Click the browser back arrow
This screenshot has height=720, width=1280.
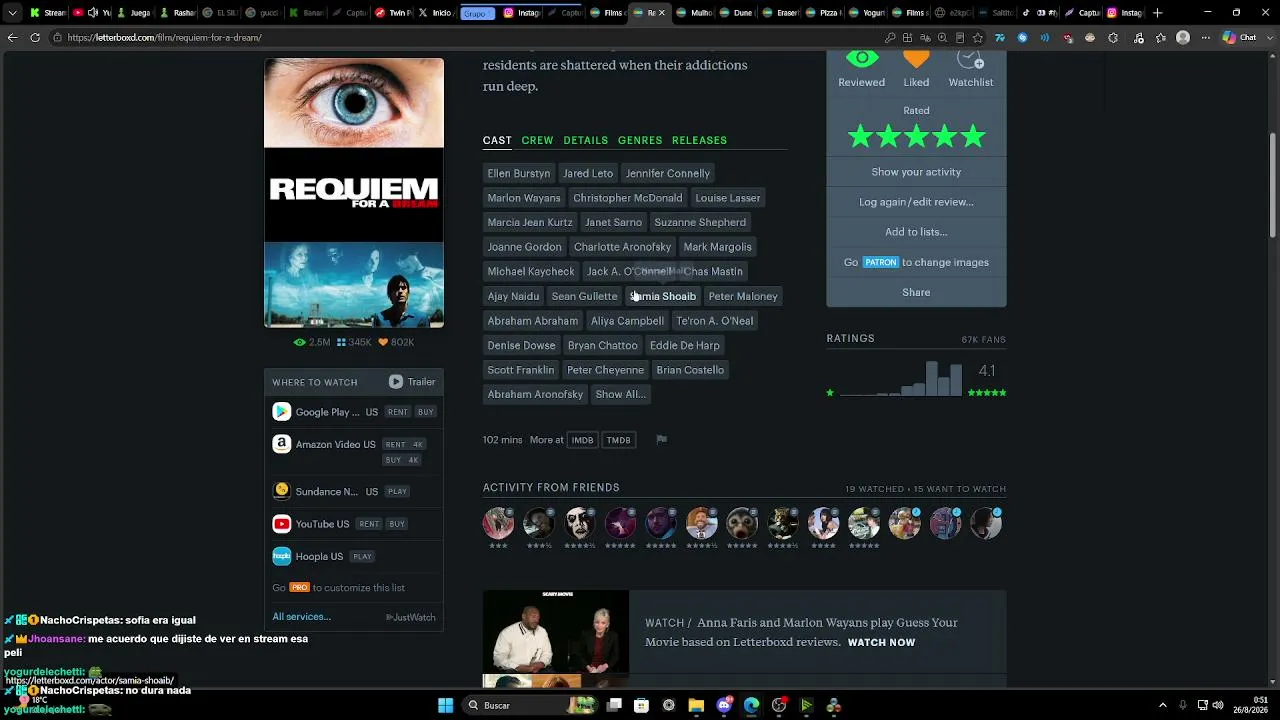click(x=12, y=37)
